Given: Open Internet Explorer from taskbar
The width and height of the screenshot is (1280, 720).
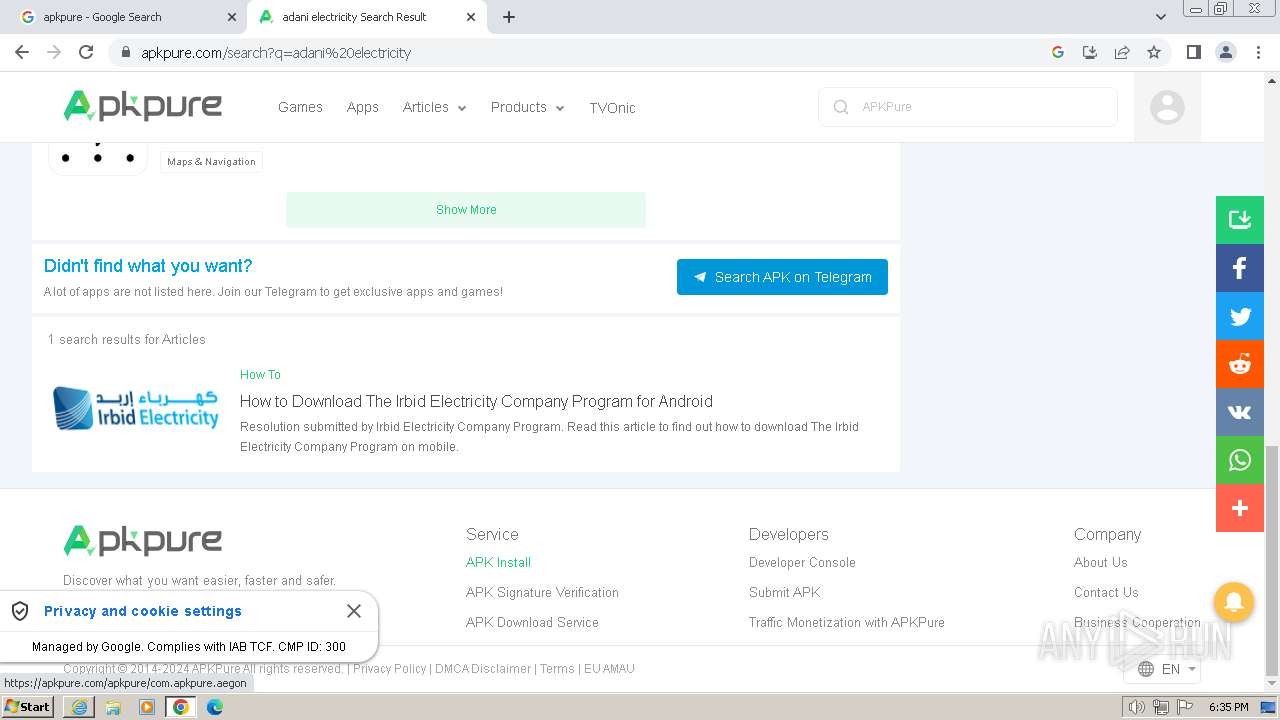Looking at the screenshot, I should [x=79, y=707].
